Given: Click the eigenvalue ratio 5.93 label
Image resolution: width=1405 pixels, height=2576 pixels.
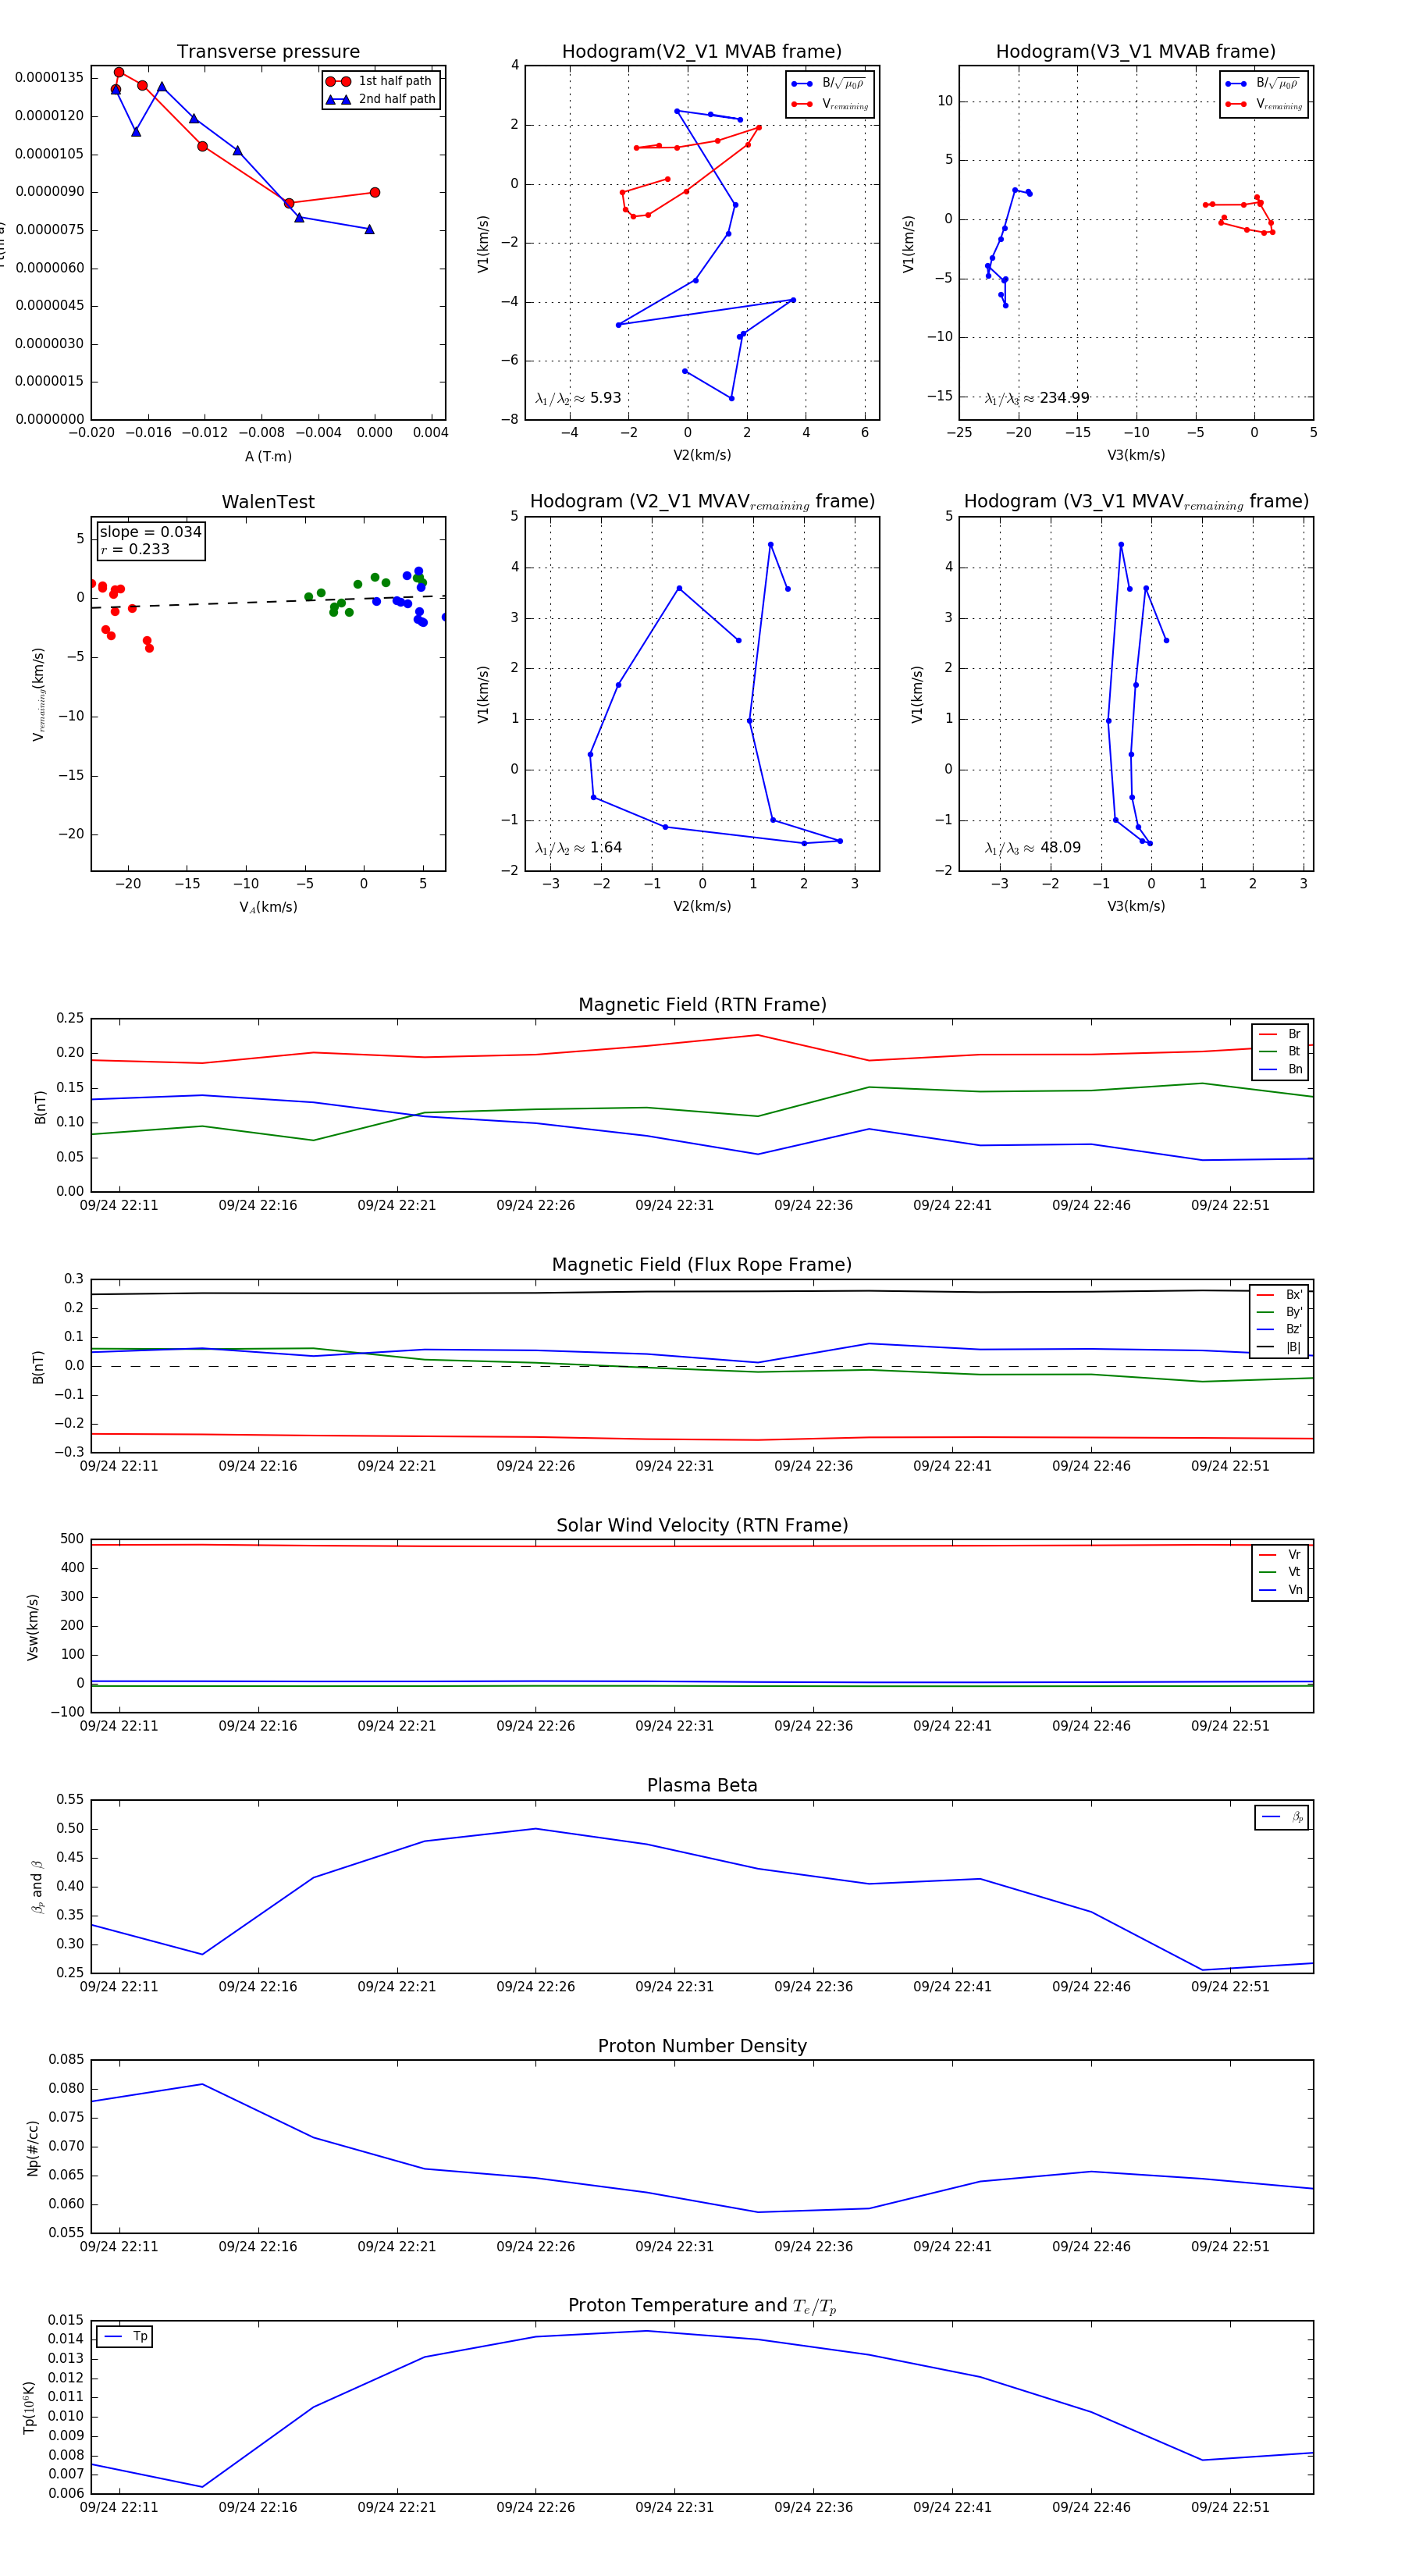Looking at the screenshot, I should pos(578,398).
